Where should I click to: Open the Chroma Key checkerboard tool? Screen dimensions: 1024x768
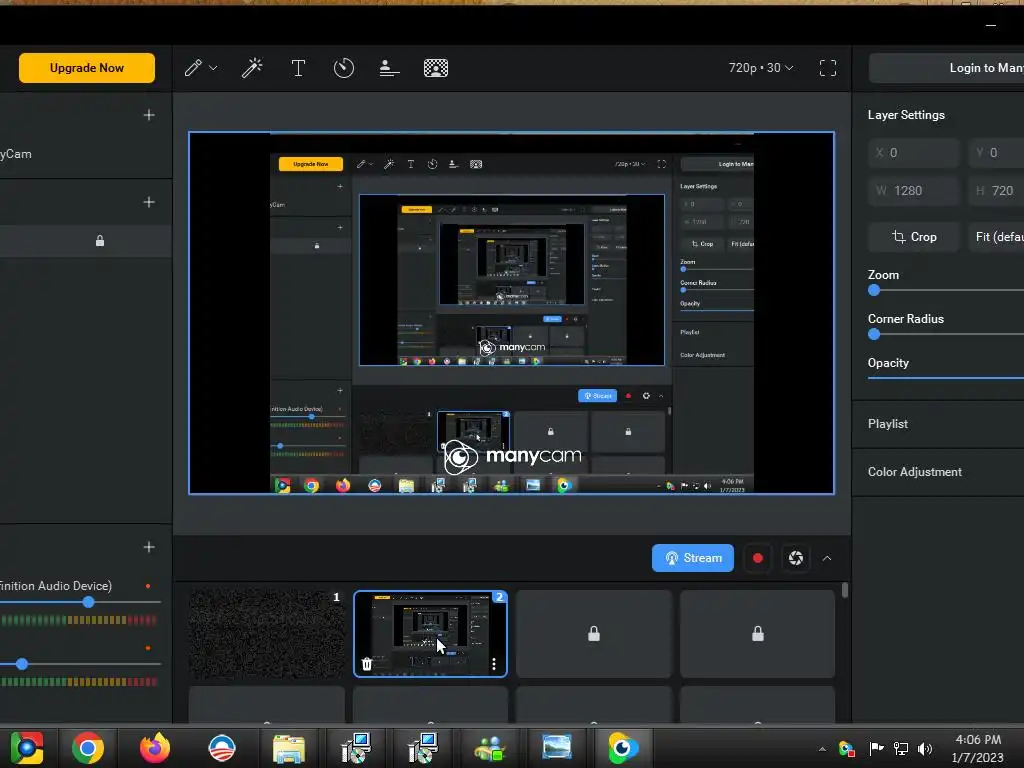tap(436, 68)
